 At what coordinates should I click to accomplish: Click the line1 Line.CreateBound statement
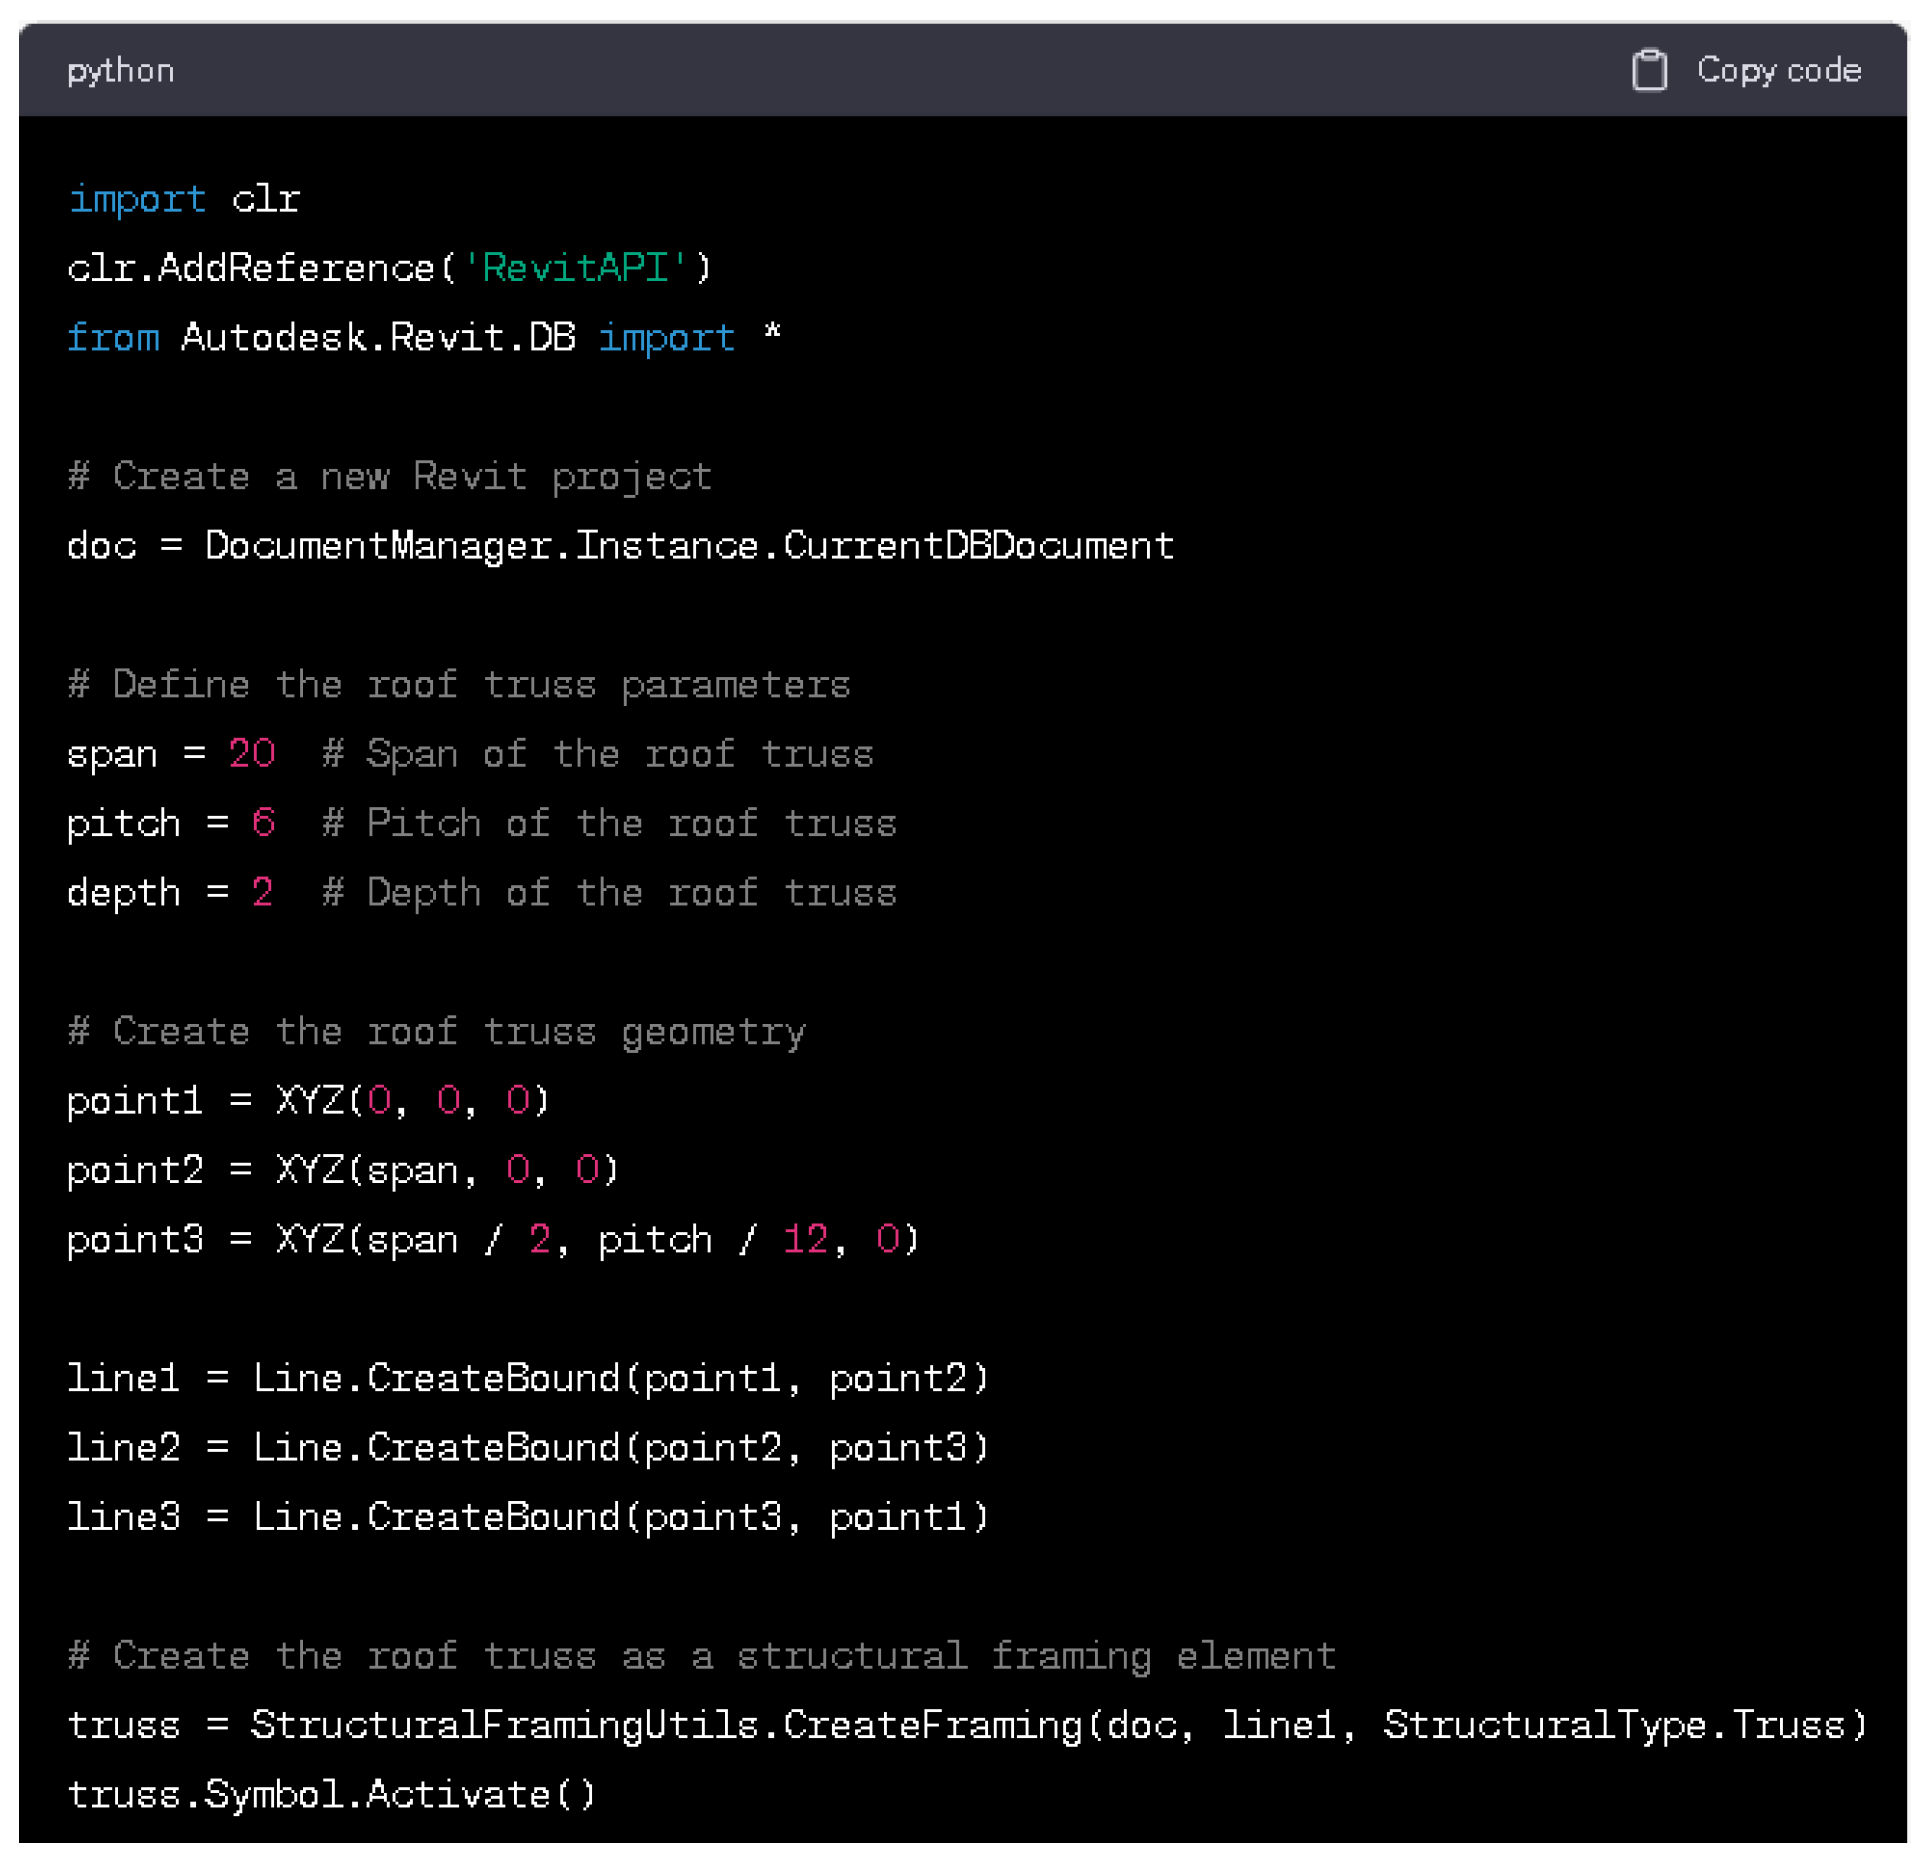[x=527, y=1379]
